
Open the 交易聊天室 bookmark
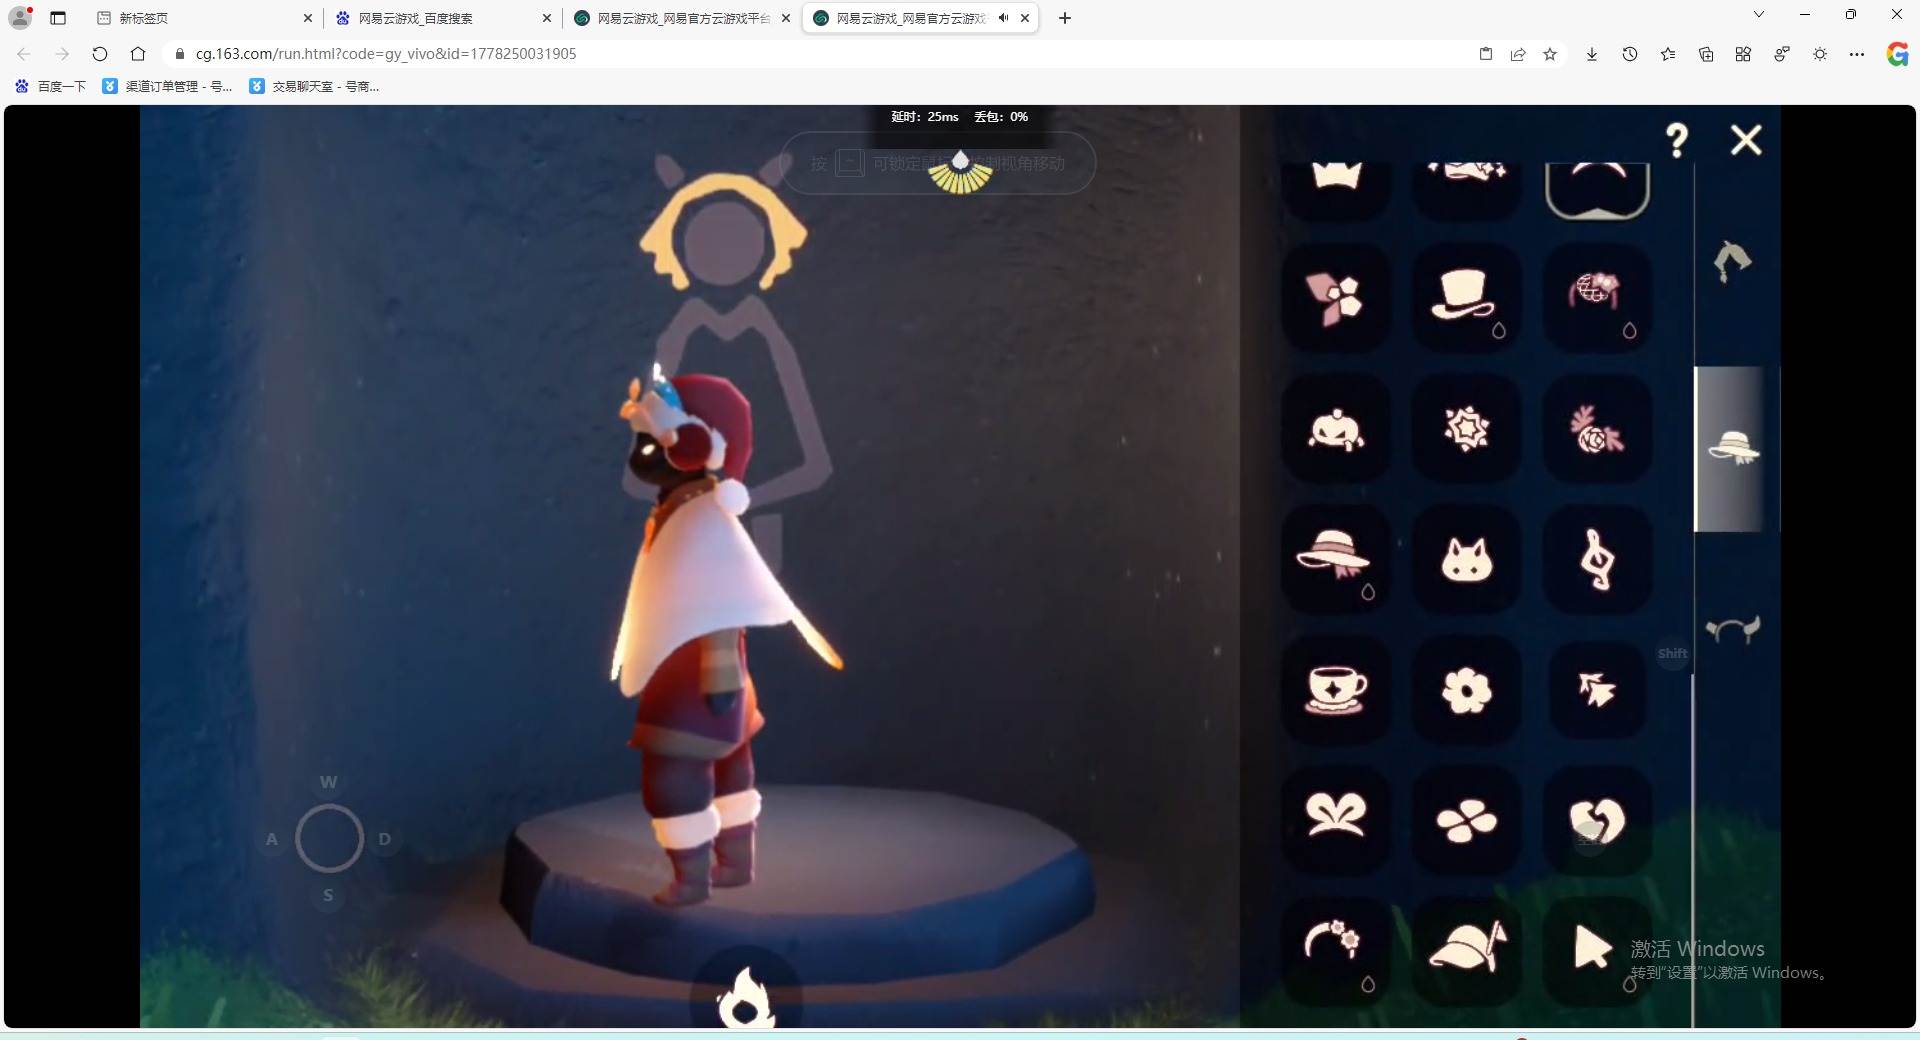tap(314, 87)
